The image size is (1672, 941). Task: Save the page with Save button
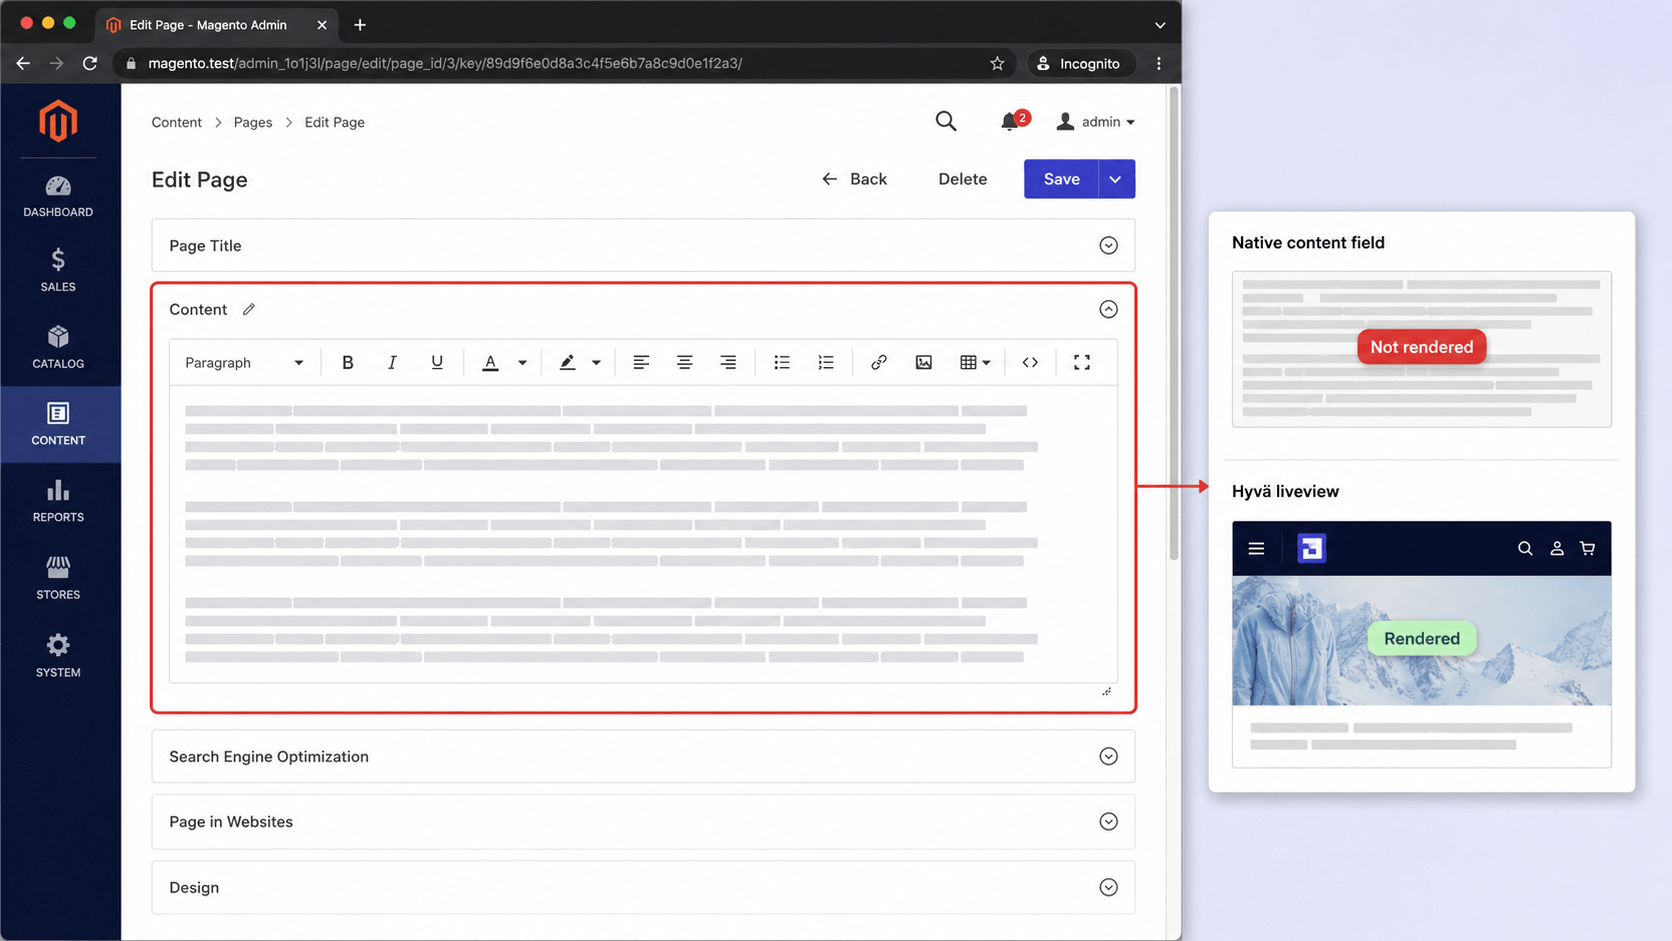pos(1061,179)
